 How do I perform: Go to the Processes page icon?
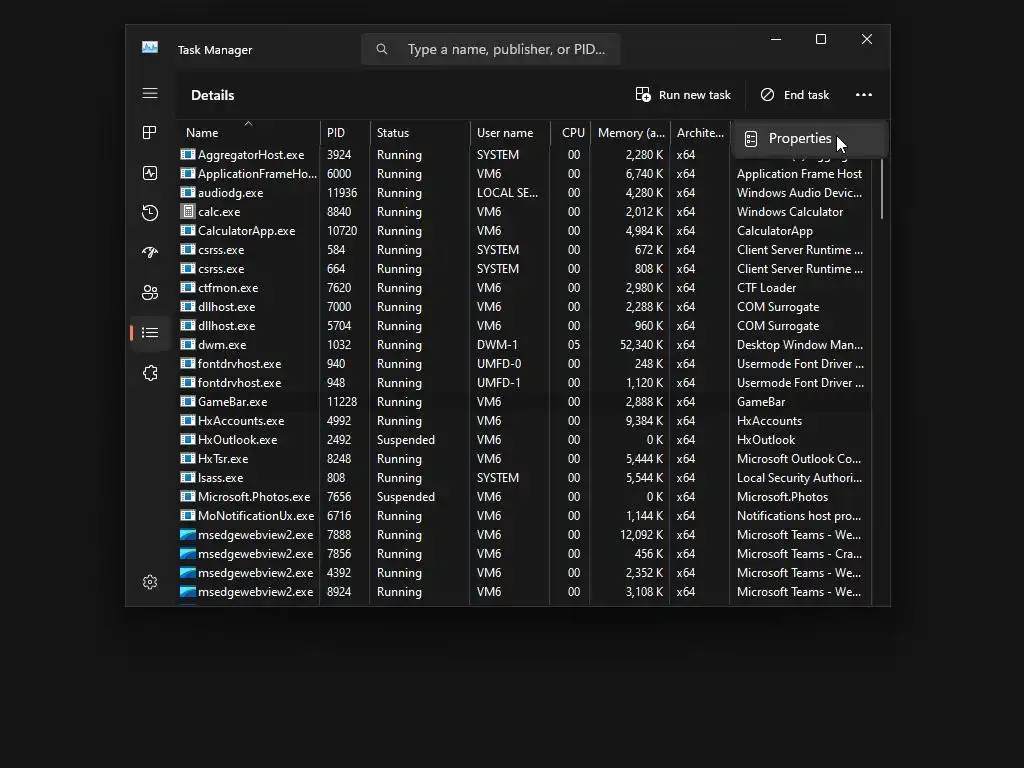click(x=150, y=133)
